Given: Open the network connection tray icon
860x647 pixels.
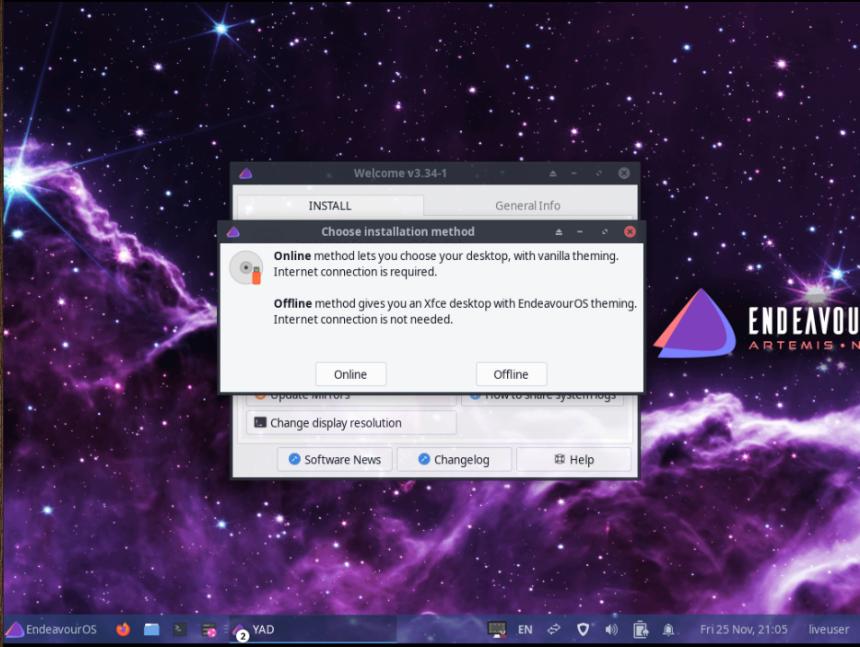Looking at the screenshot, I should pos(553,629).
